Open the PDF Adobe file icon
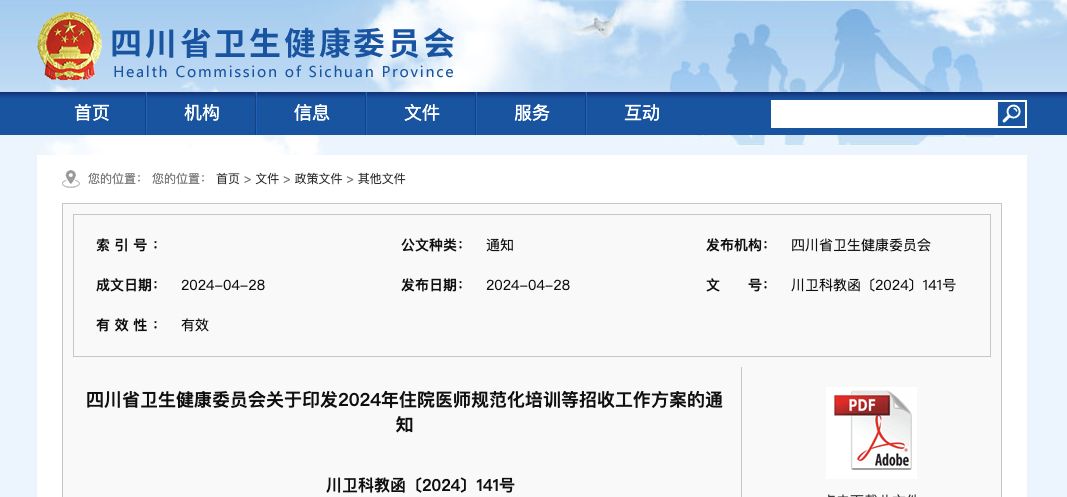Viewport: 1067px width, 497px height. point(870,432)
